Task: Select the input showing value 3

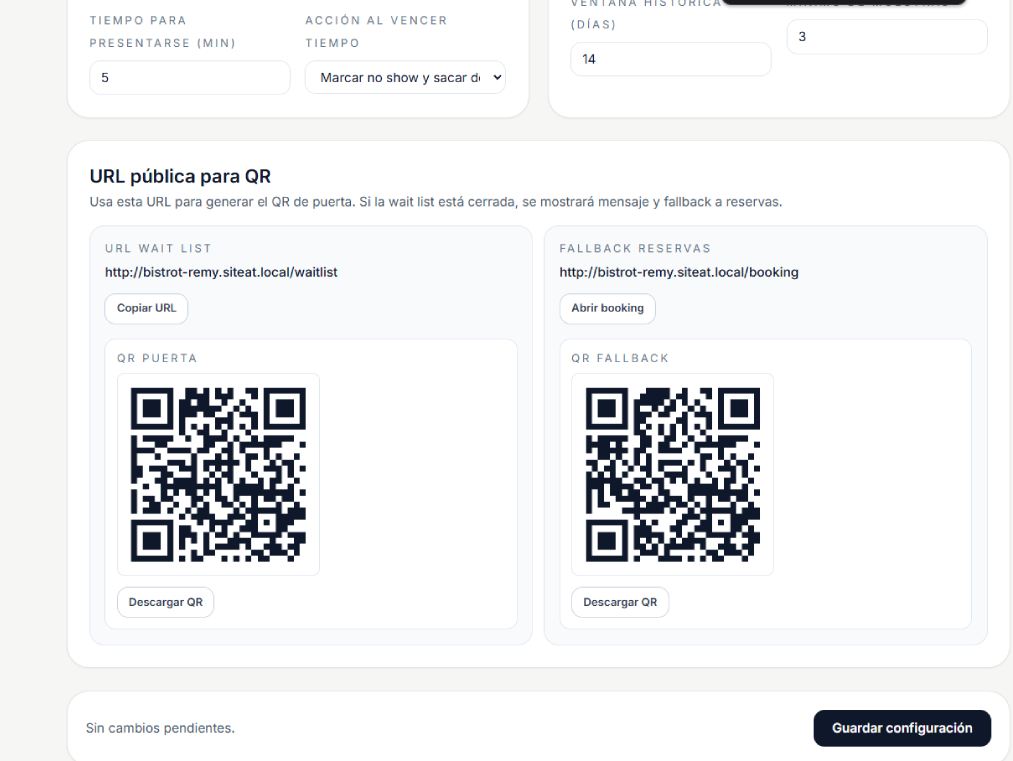Action: [x=886, y=37]
